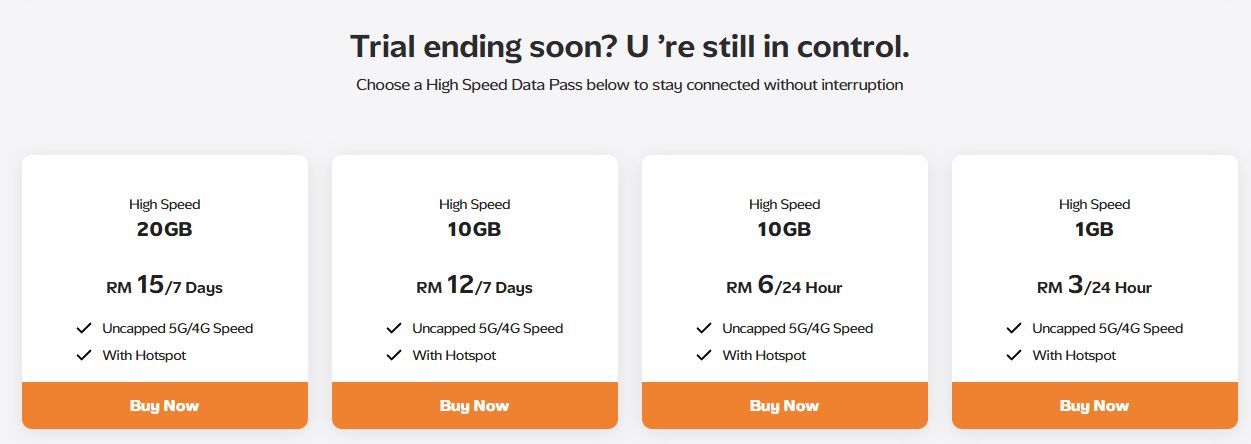Click the High Speed 20GB card title
1251x444 pixels.
[164, 218]
